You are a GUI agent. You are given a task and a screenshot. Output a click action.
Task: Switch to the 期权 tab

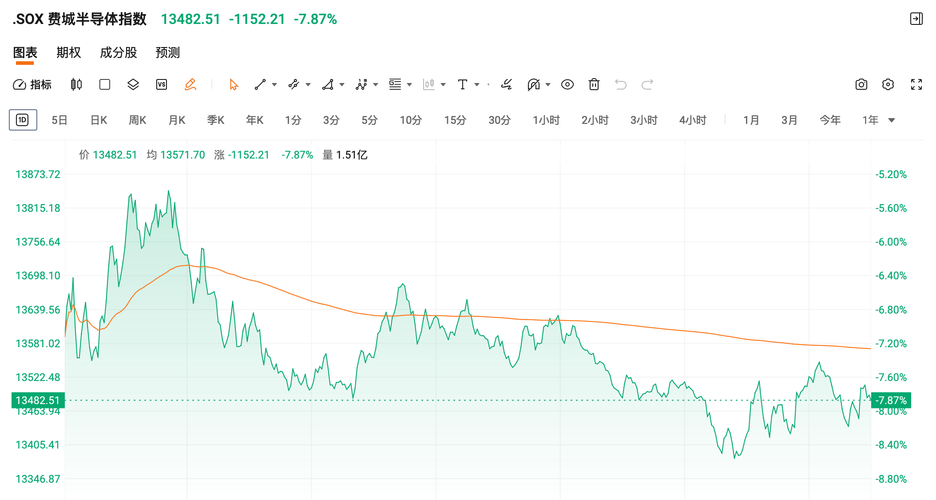pyautogui.click(x=69, y=53)
